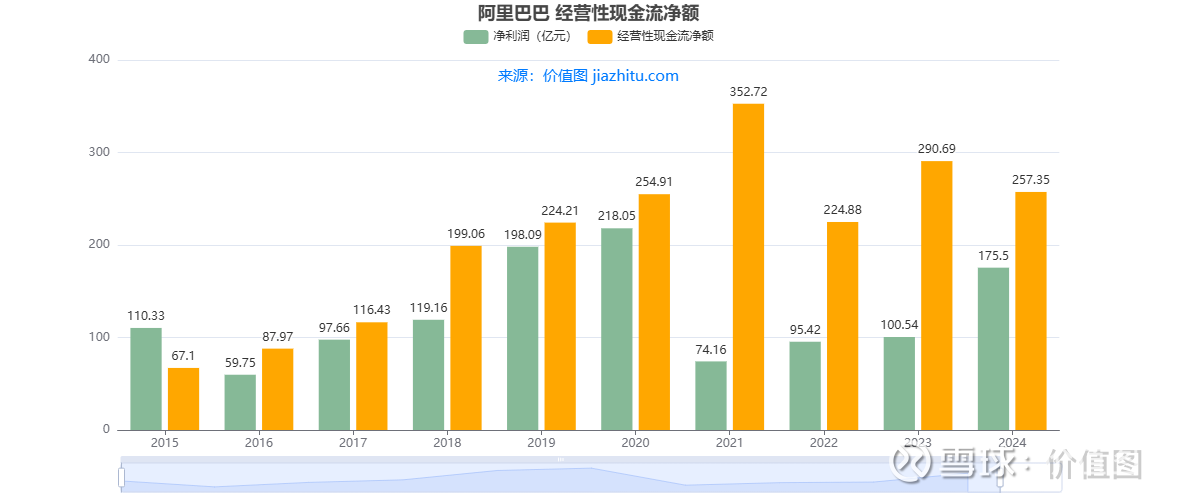Select the 2024 orange bar labeled 257.35
Viewport: 1177px width, 500px height.
1031,311
